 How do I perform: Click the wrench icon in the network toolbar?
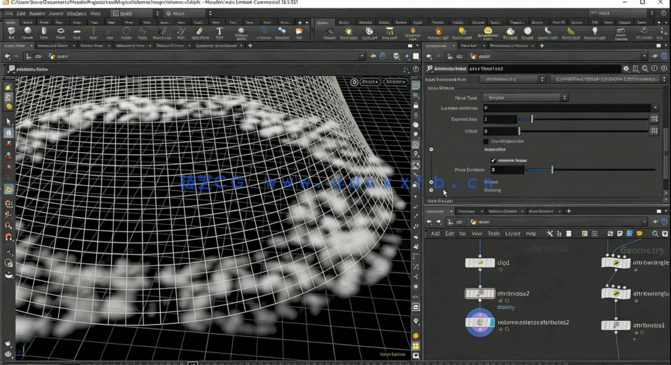pyautogui.click(x=549, y=234)
